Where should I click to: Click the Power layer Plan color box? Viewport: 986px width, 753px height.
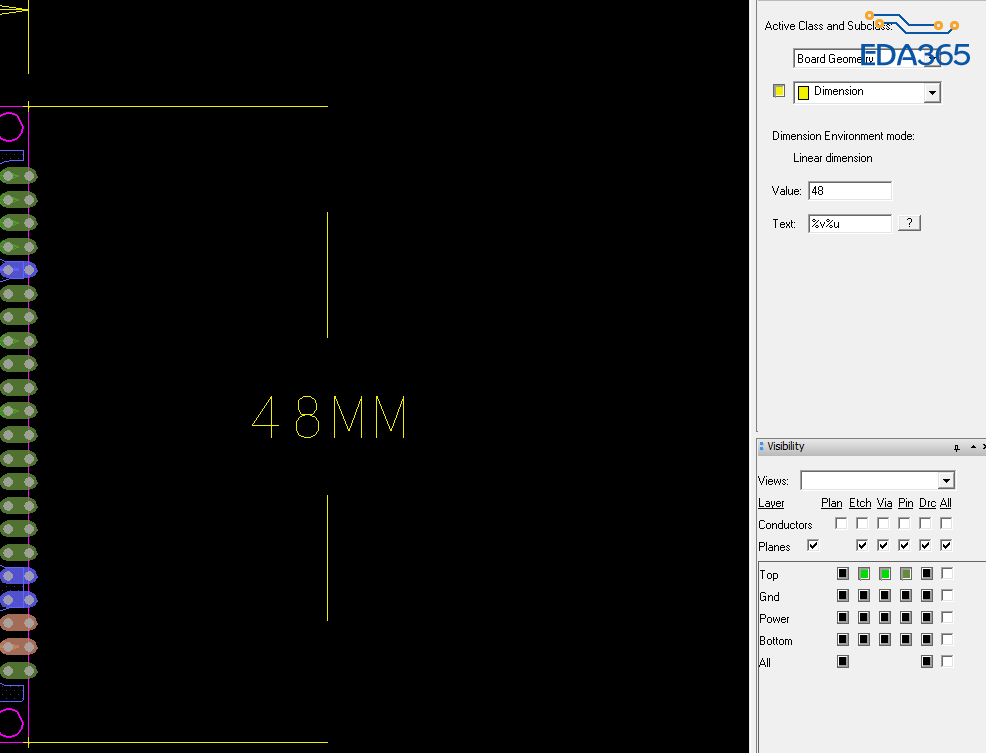pyautogui.click(x=843, y=618)
